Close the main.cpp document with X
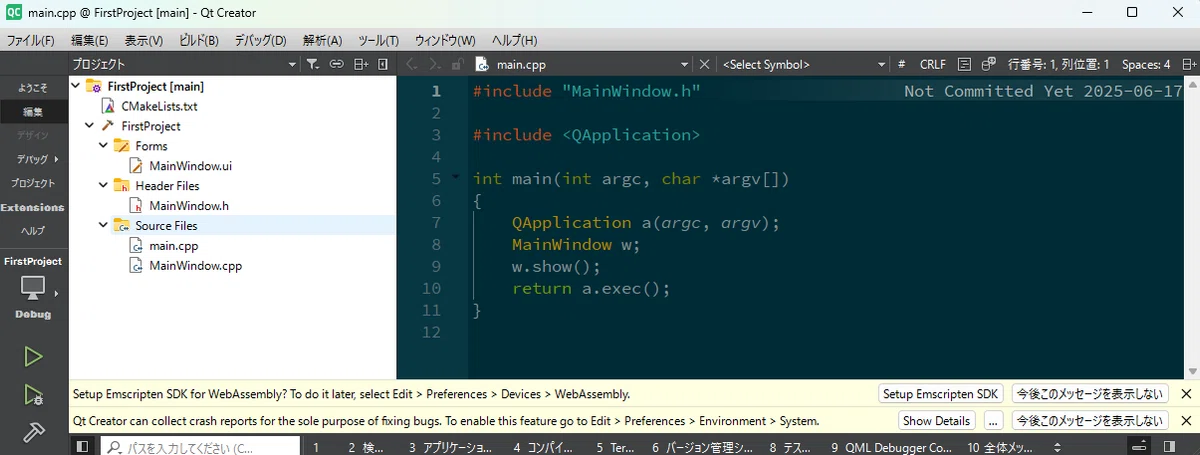This screenshot has width=1200, height=455. click(704, 64)
